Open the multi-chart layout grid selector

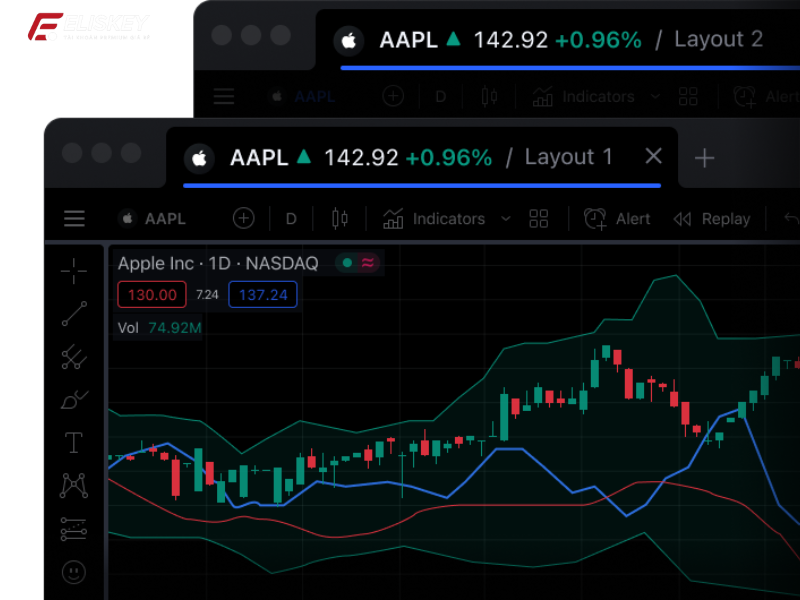pyautogui.click(x=539, y=218)
